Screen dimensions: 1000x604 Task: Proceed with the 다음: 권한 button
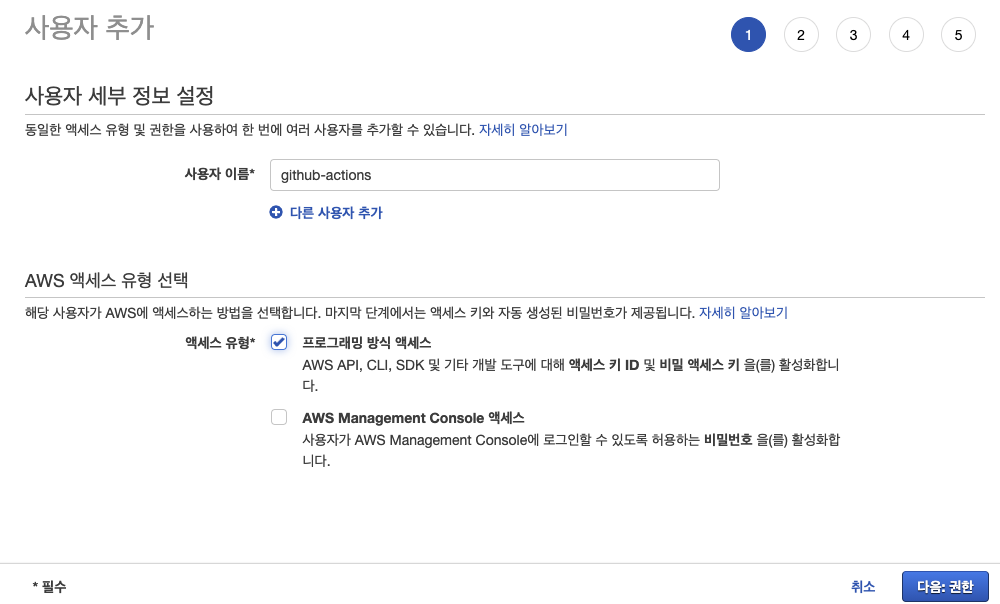point(944,587)
